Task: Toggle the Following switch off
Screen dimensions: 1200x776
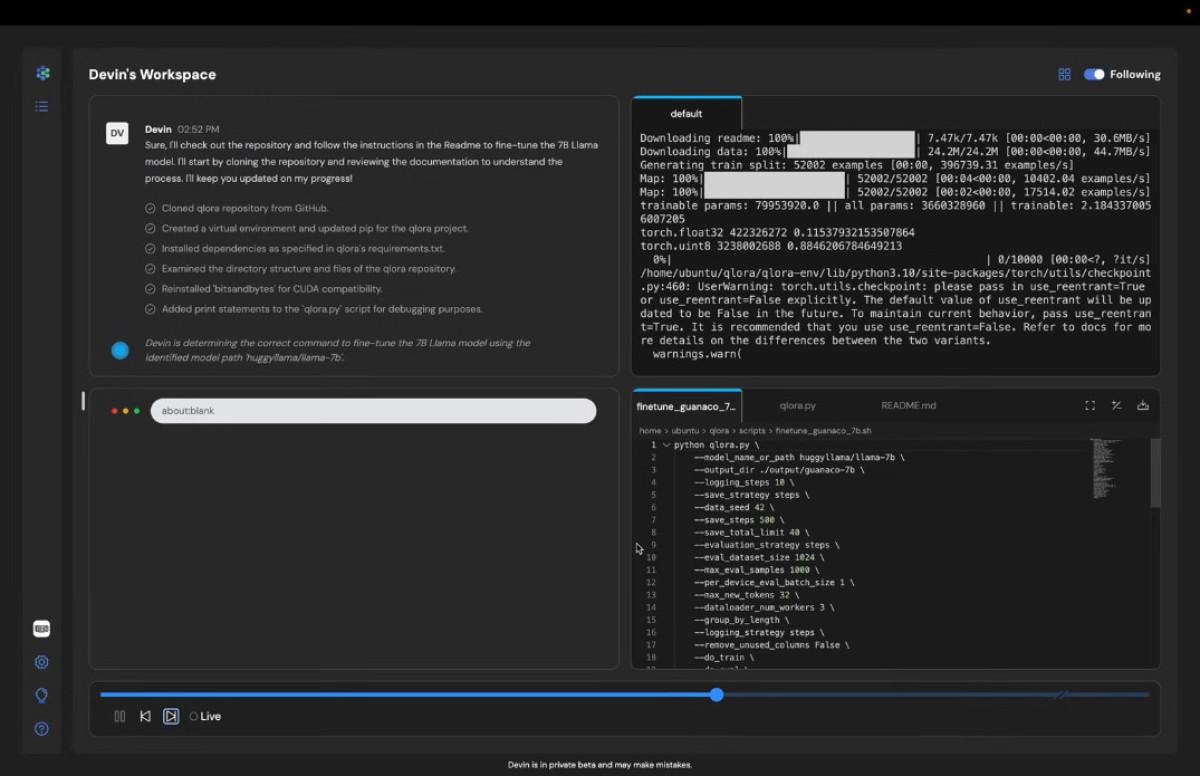Action: pyautogui.click(x=1094, y=74)
